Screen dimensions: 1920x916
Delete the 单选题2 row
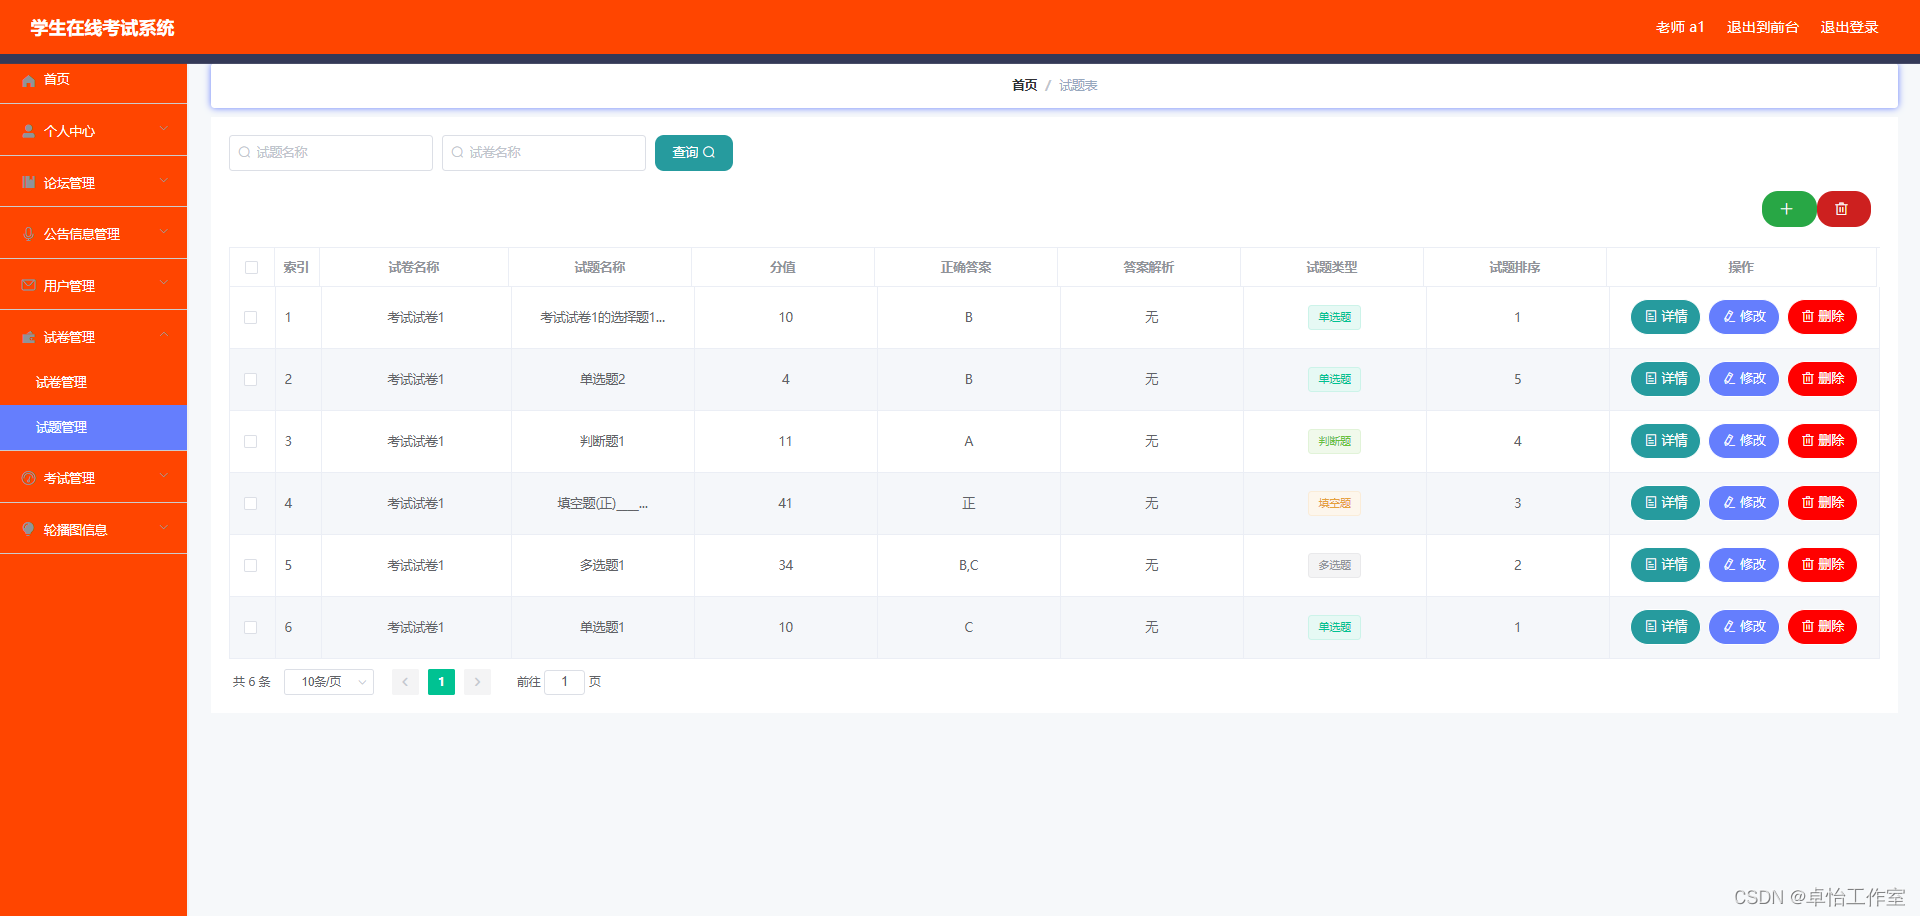tap(1822, 379)
